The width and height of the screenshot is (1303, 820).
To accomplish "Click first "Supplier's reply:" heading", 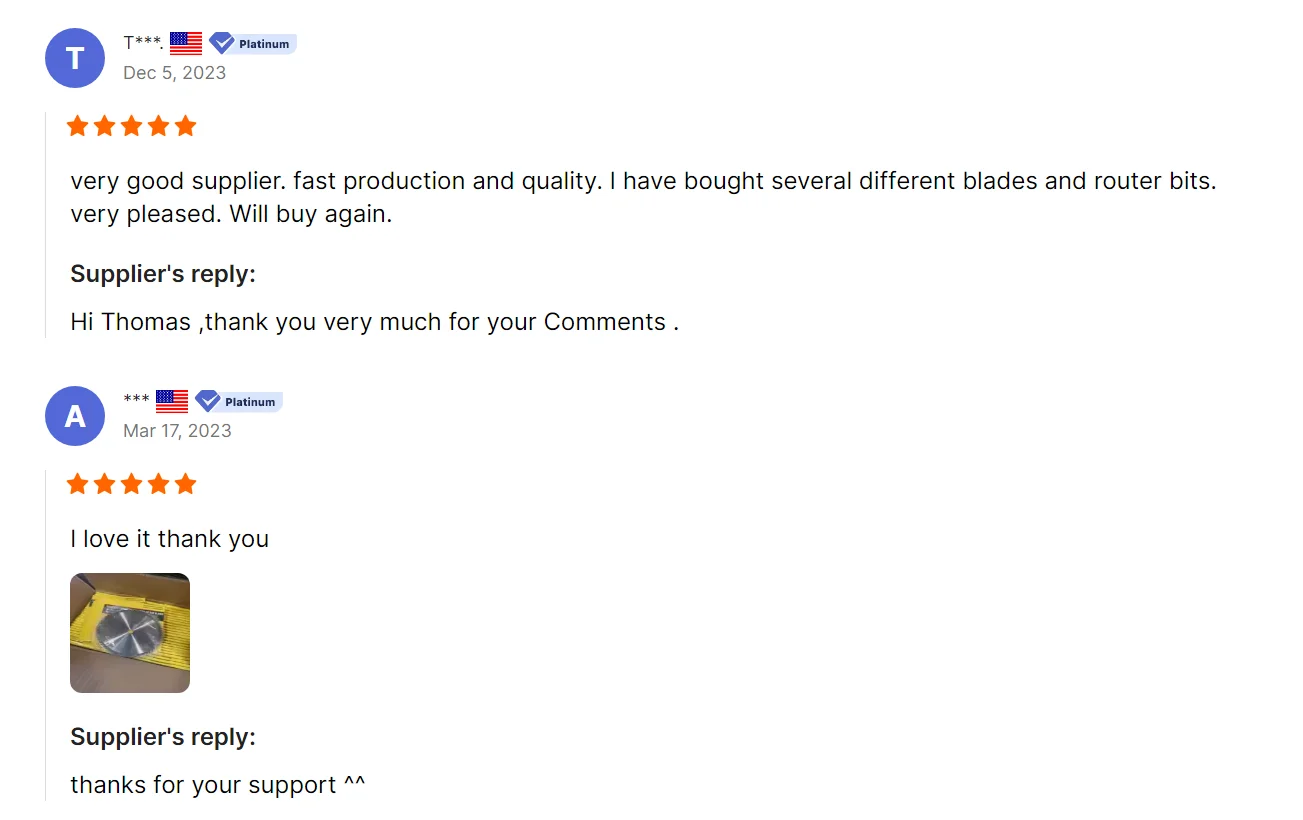I will point(163,274).
